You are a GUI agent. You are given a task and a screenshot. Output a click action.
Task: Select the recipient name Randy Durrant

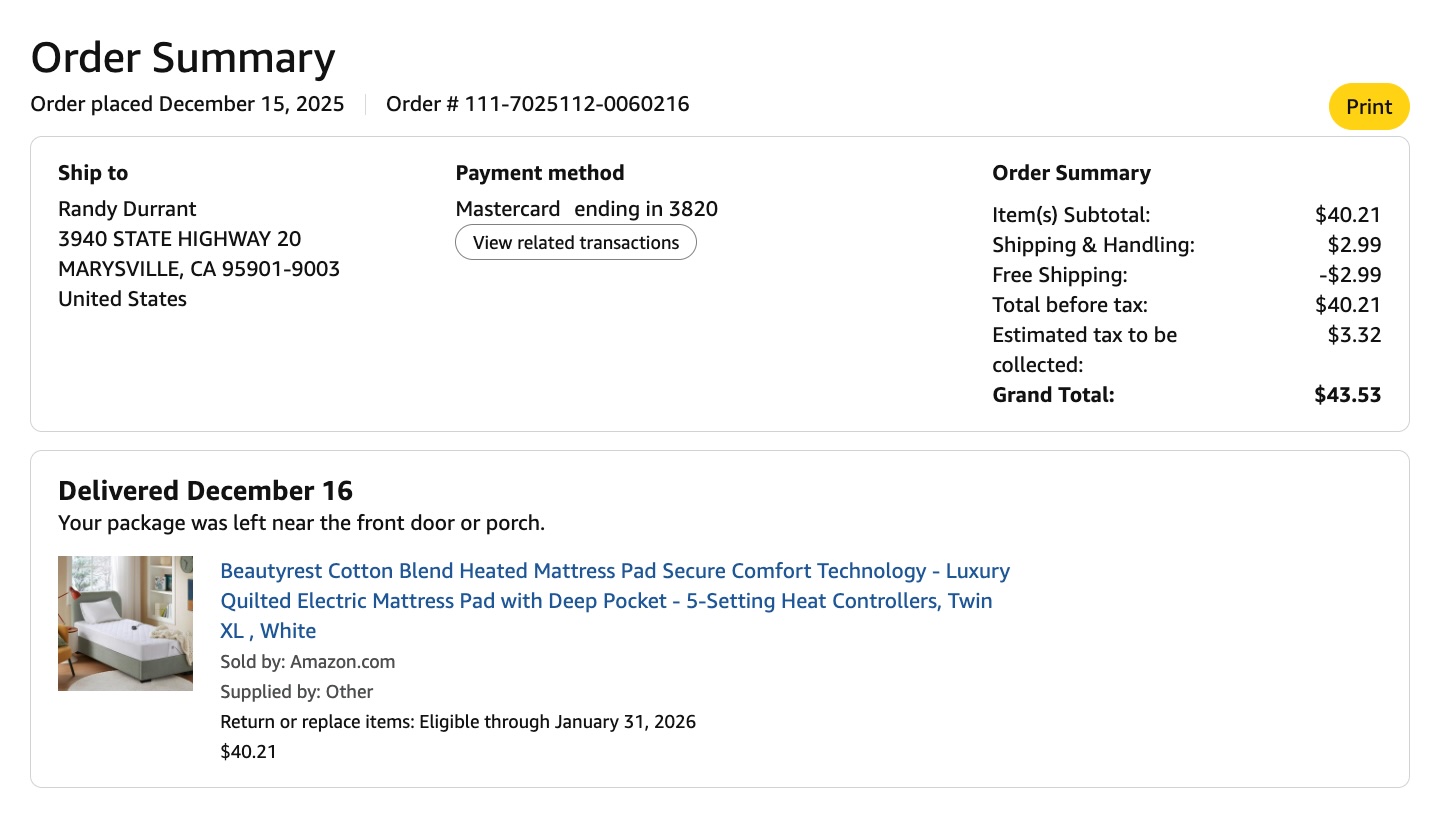(x=127, y=209)
